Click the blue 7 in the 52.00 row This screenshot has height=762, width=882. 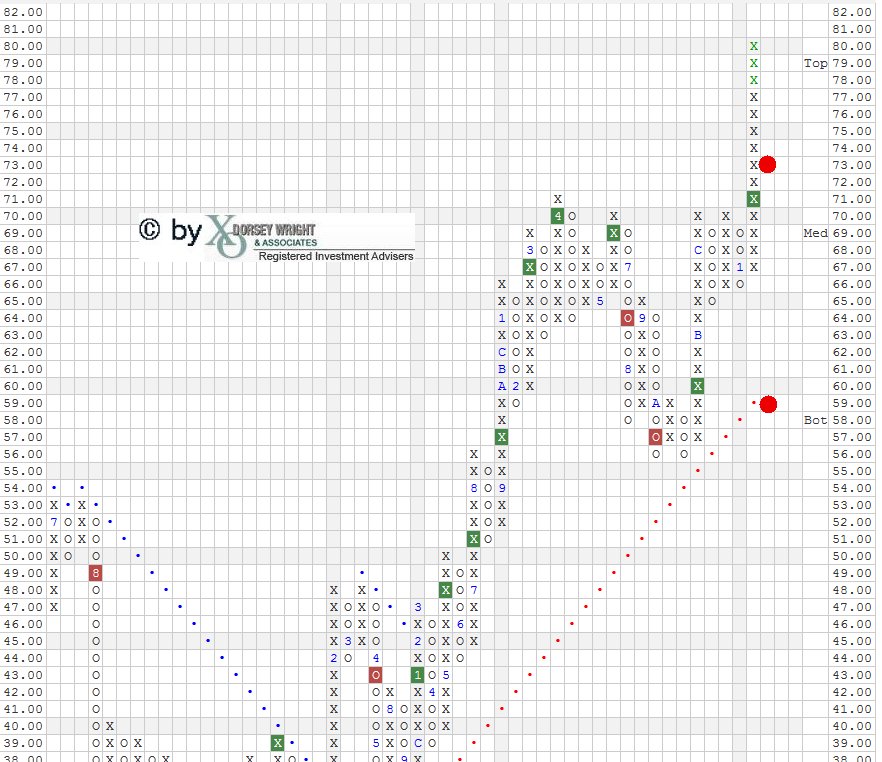[x=53, y=522]
